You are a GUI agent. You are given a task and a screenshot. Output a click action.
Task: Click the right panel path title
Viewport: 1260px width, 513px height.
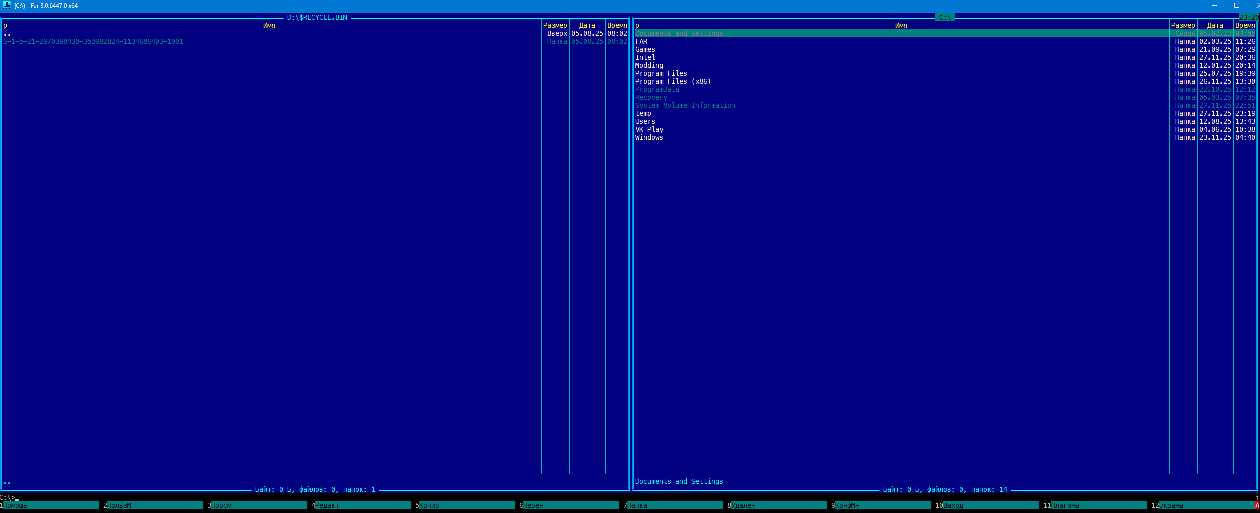tap(945, 18)
